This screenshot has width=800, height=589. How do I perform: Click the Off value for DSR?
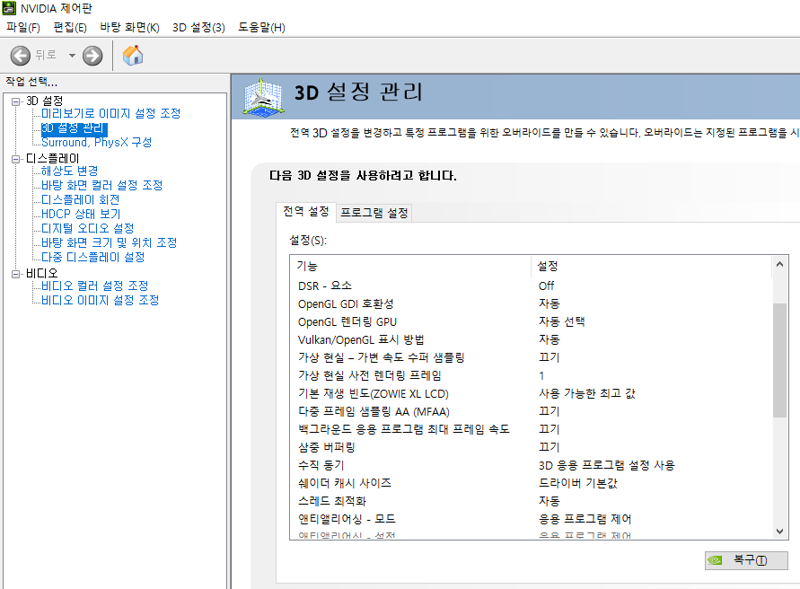tap(546, 286)
